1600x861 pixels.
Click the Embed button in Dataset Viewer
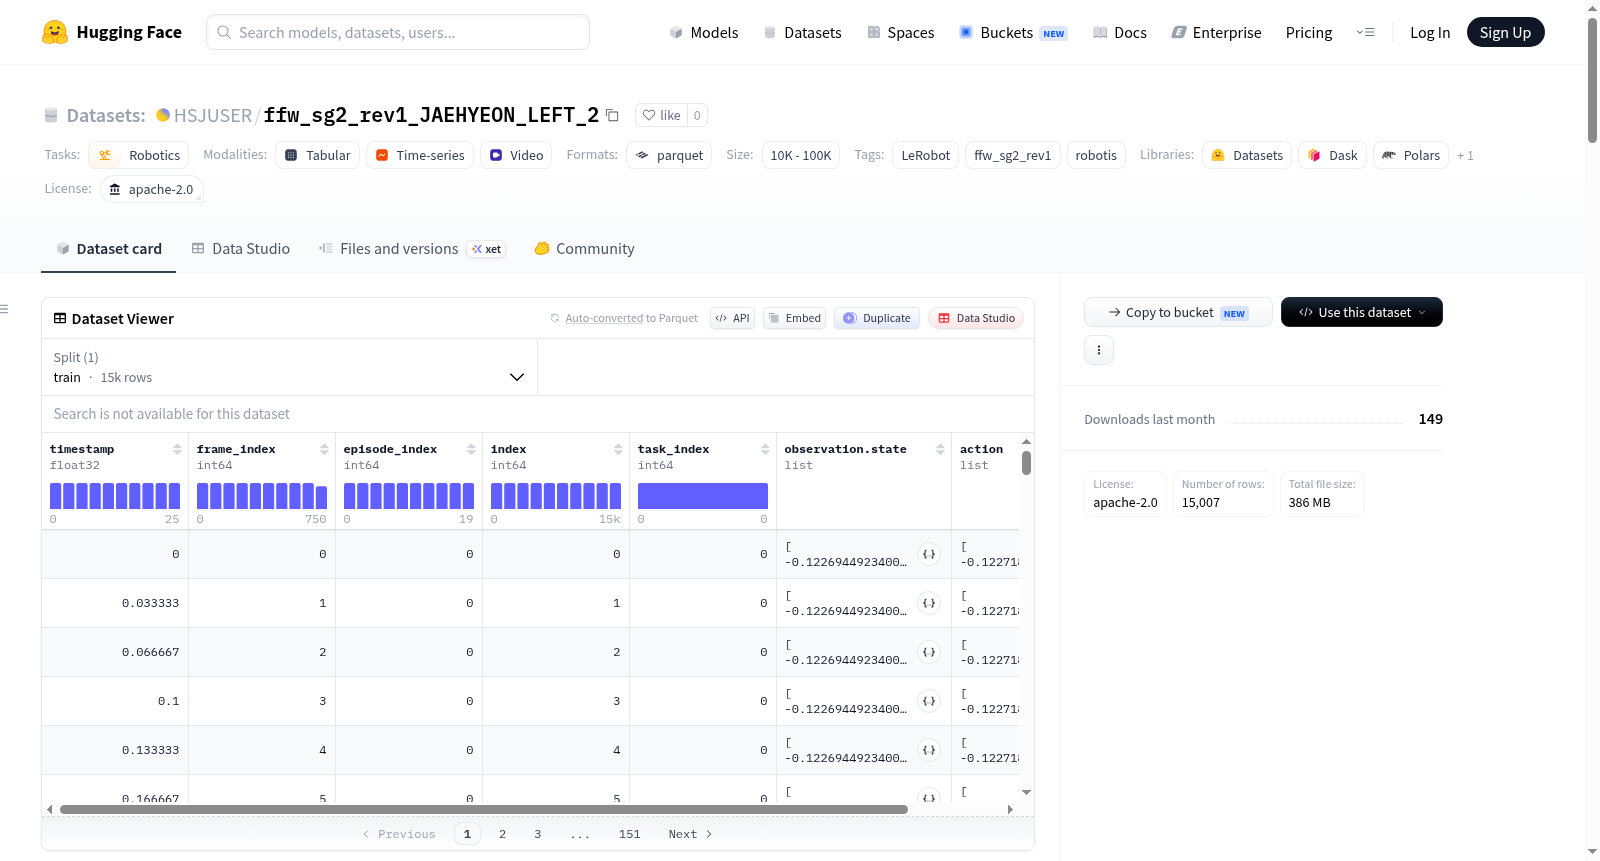point(794,318)
